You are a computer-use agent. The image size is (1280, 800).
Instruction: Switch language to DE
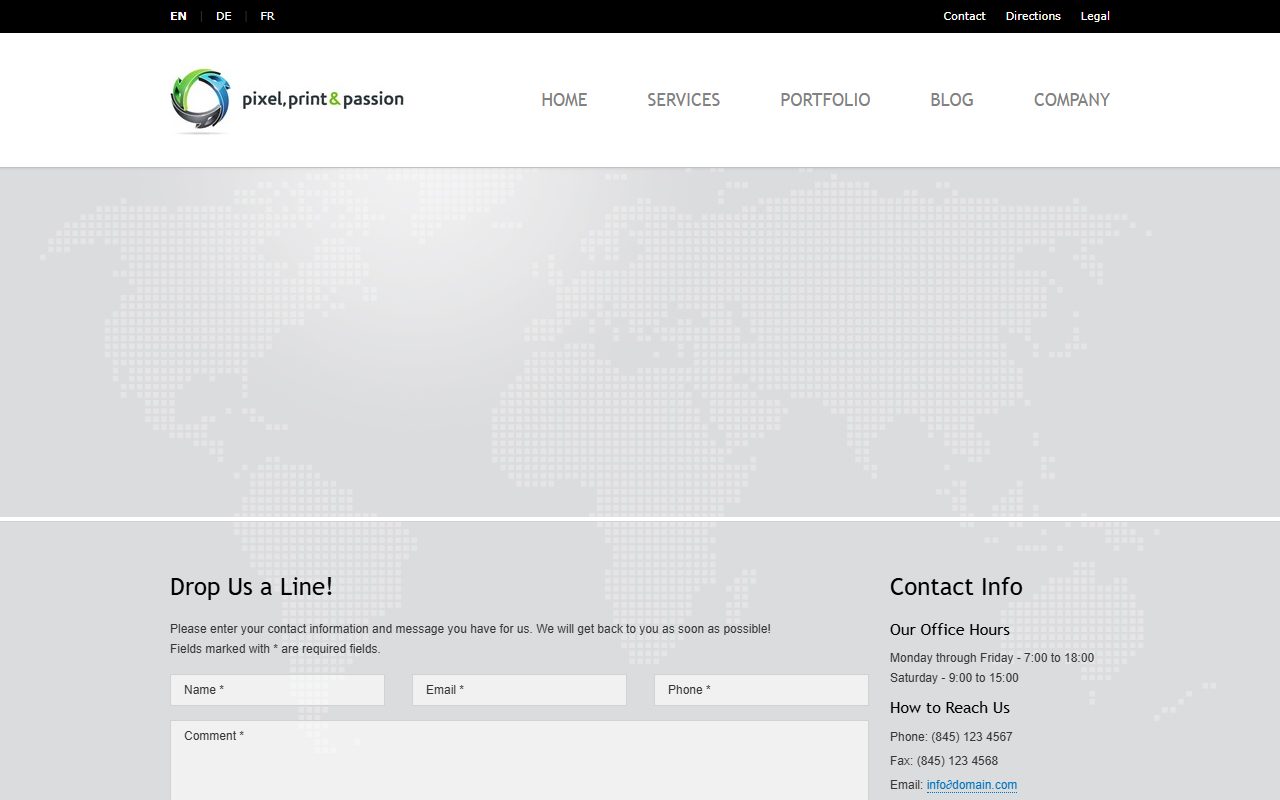pos(224,16)
